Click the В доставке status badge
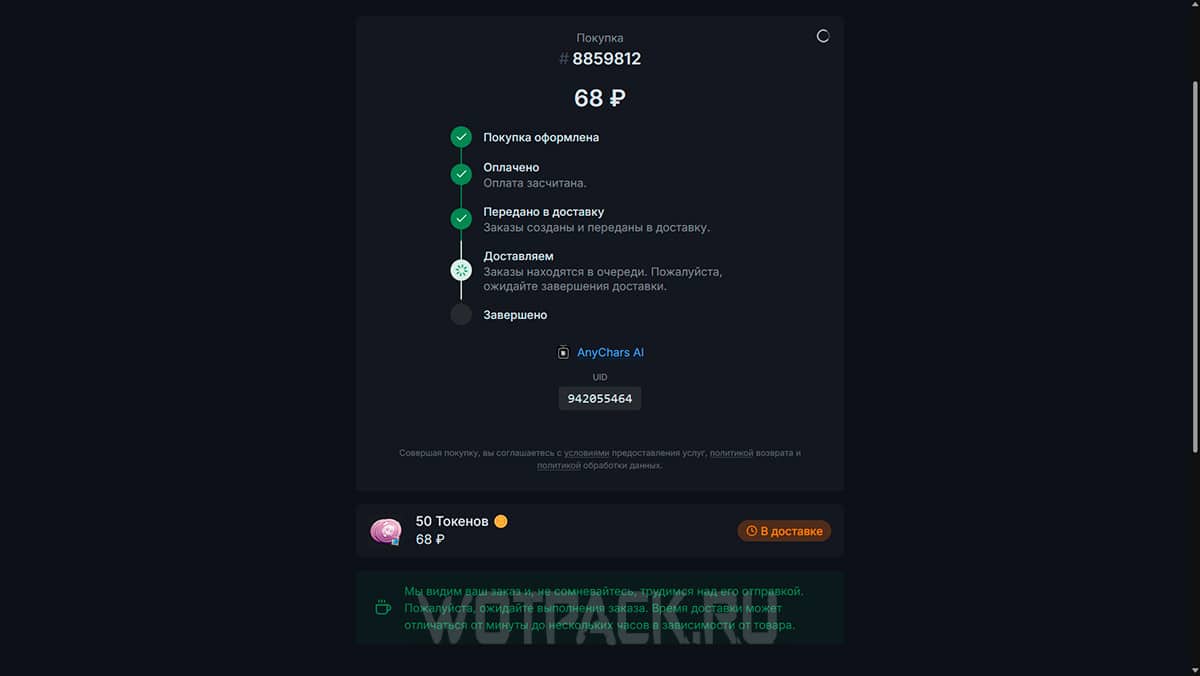The height and width of the screenshot is (676, 1200). pyautogui.click(x=784, y=531)
